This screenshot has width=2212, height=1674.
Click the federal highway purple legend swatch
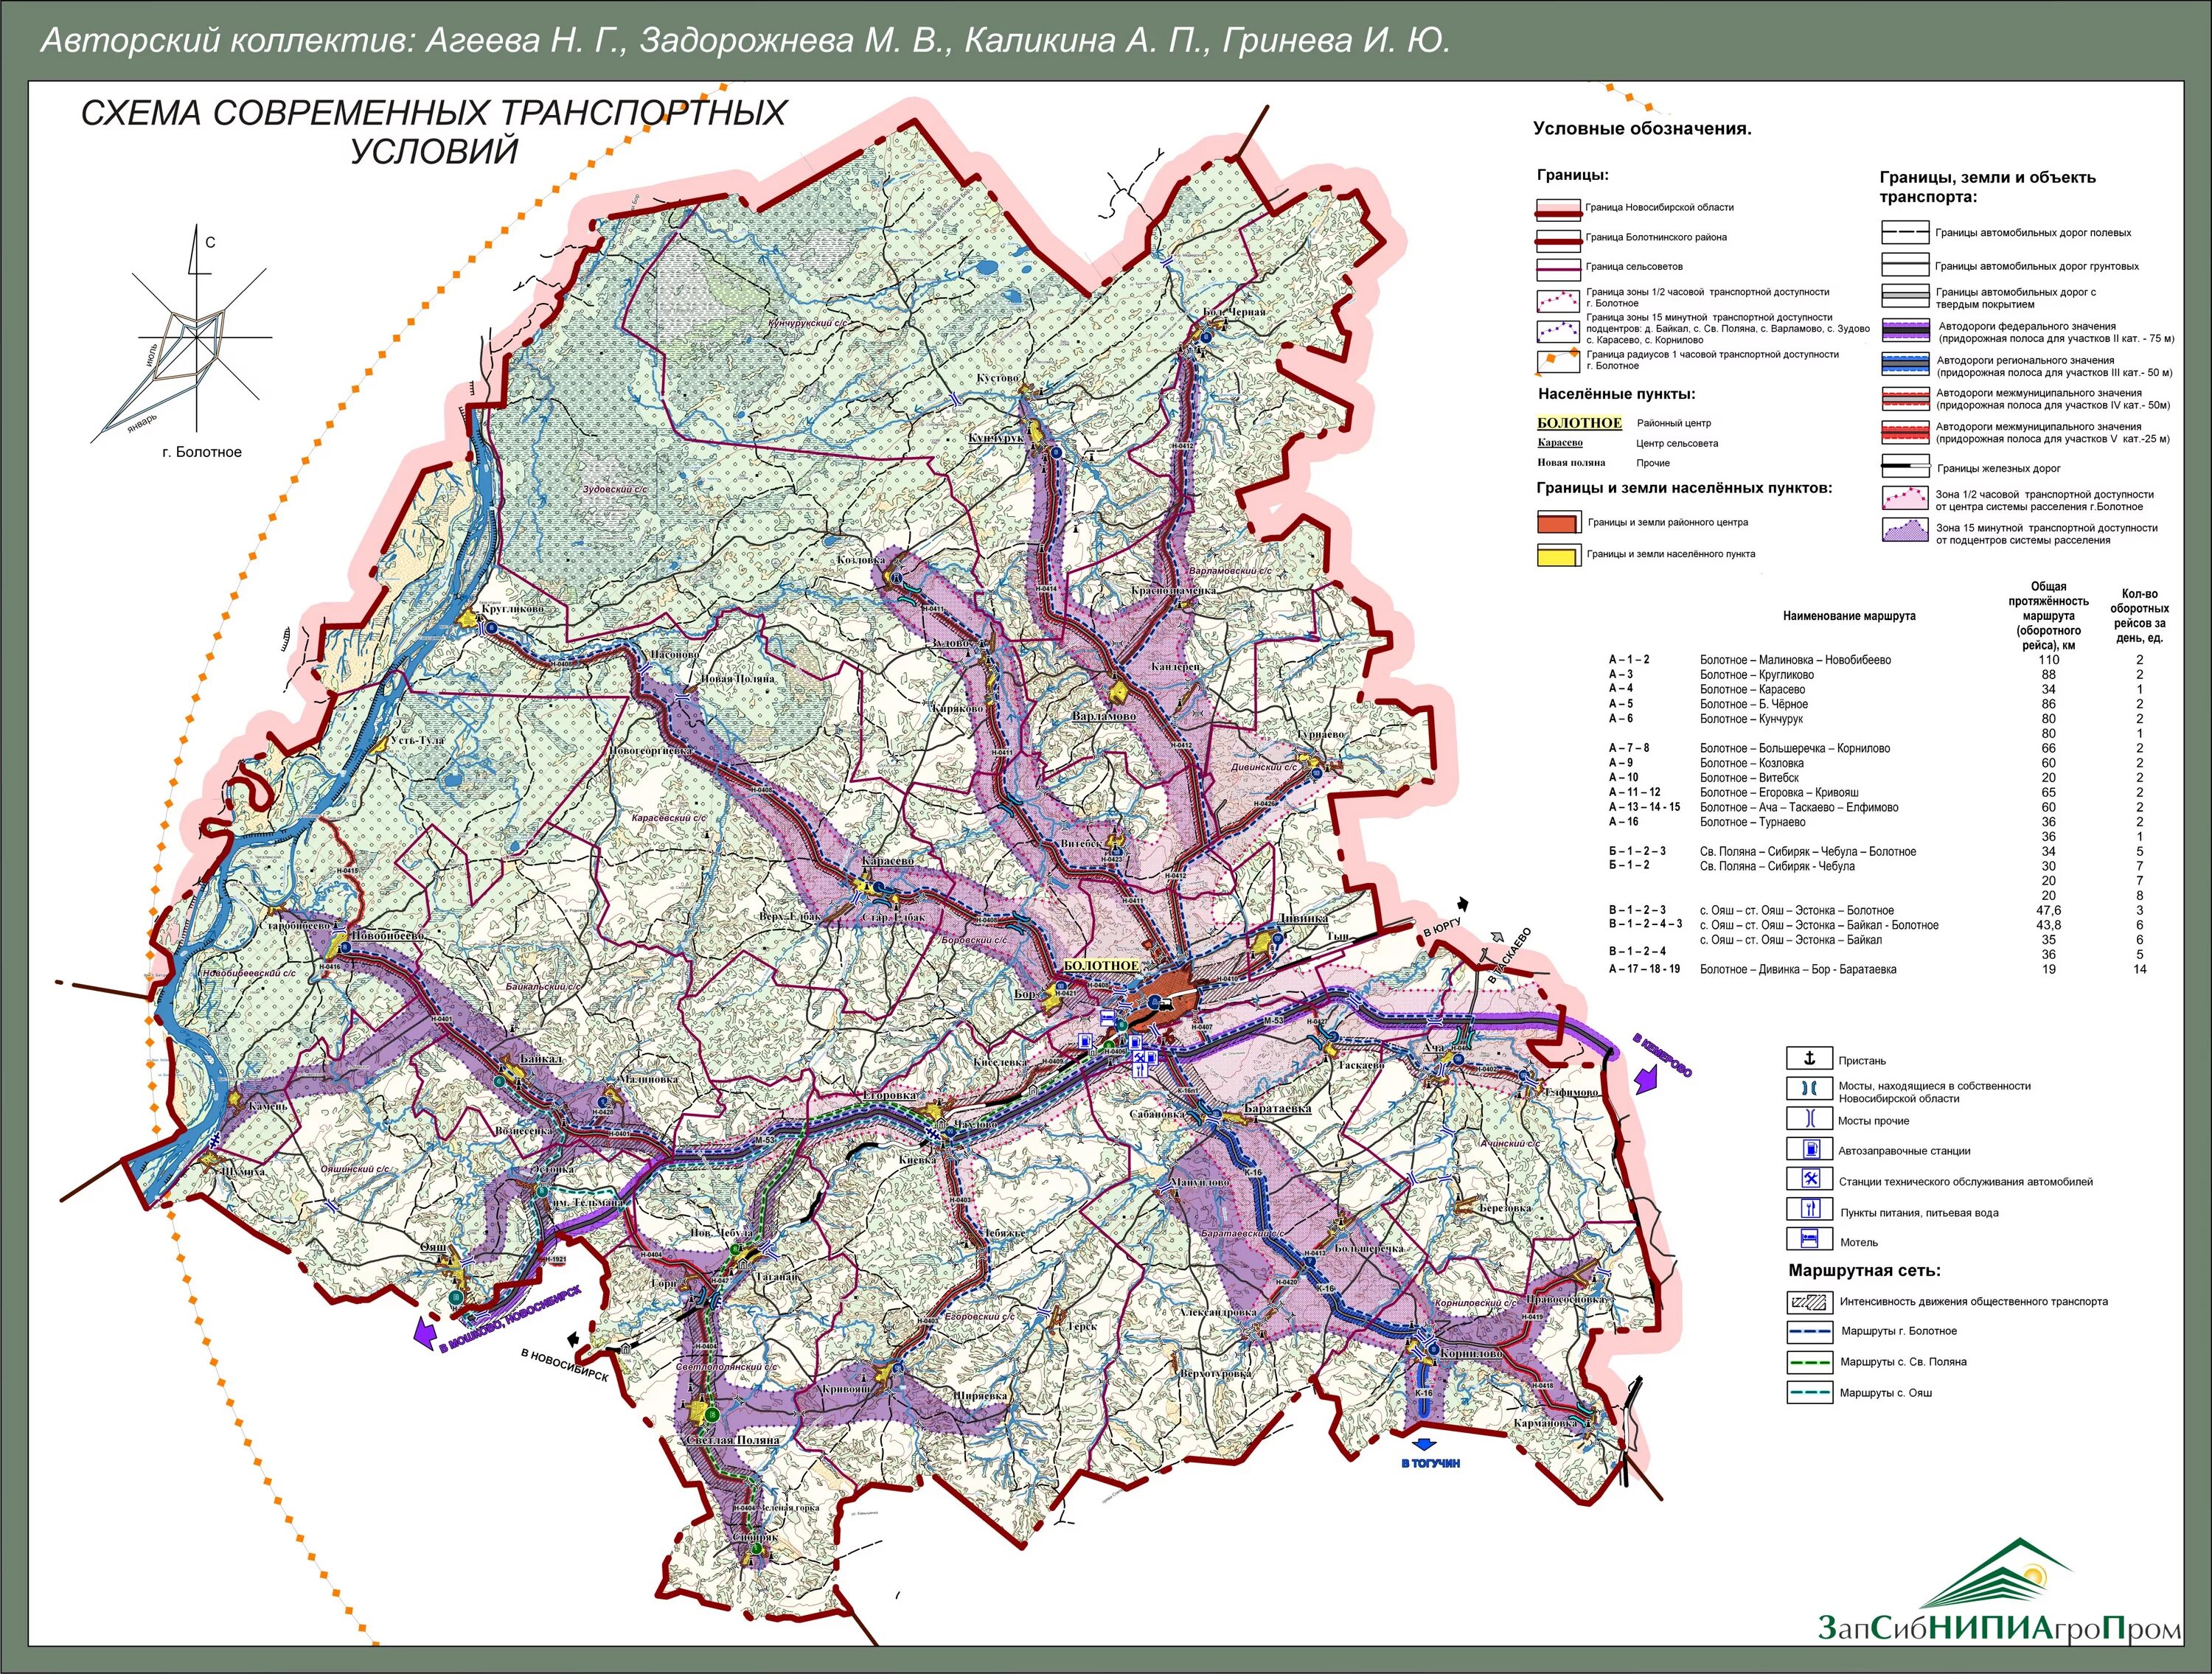point(1905,332)
